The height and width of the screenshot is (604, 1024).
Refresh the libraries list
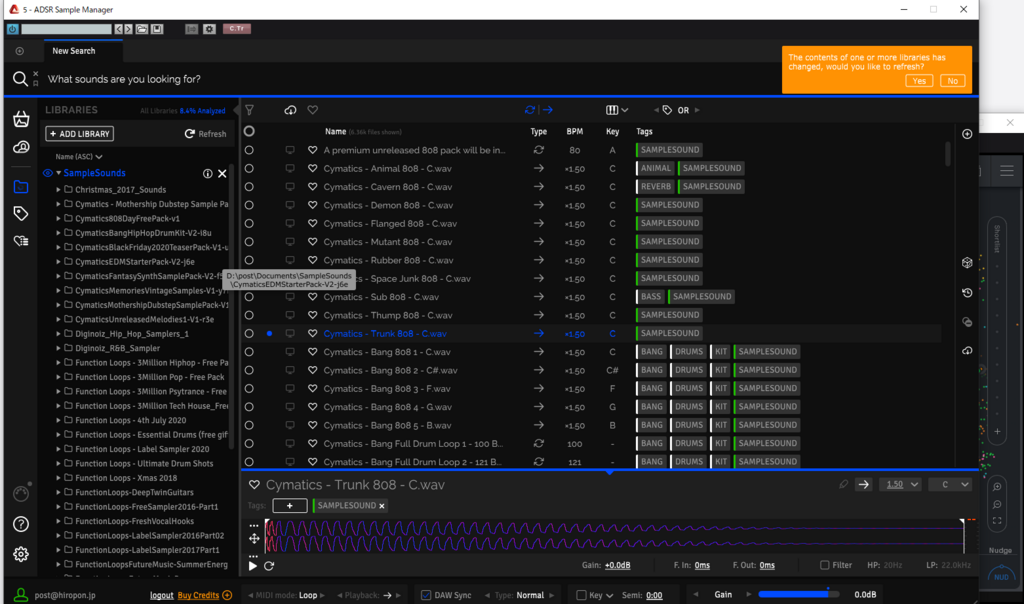(x=206, y=134)
